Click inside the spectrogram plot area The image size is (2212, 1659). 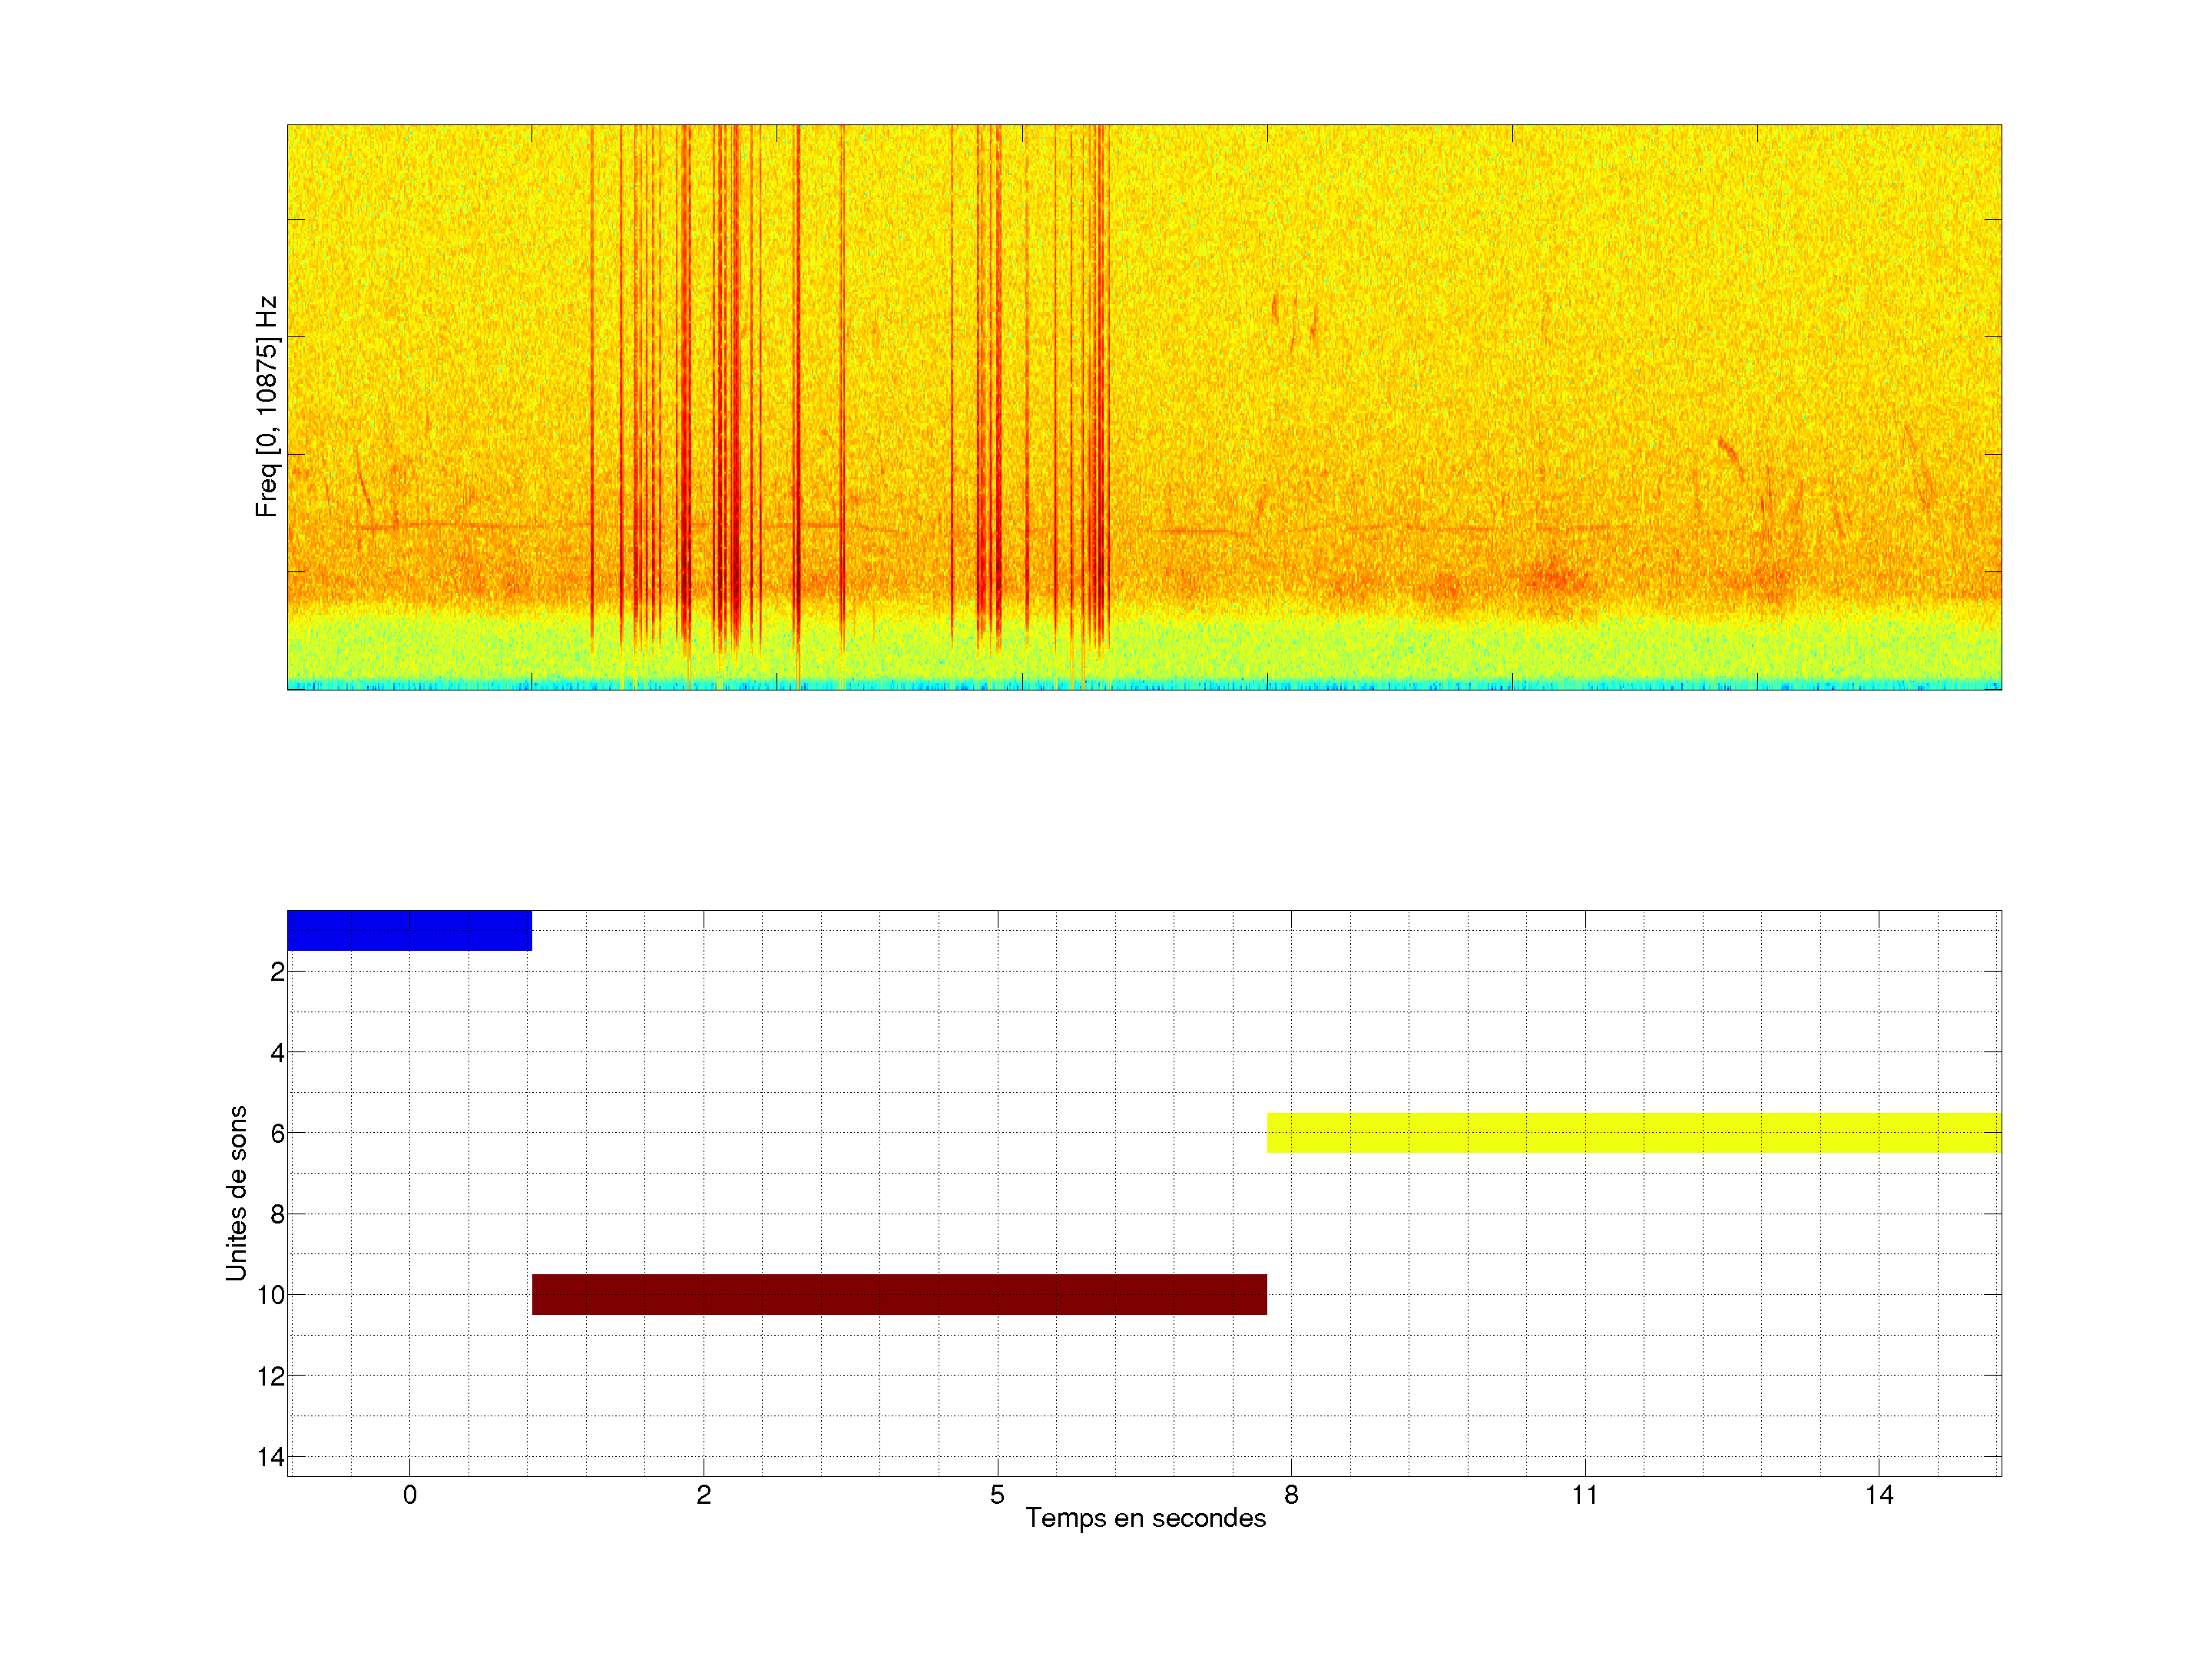coord(1144,407)
